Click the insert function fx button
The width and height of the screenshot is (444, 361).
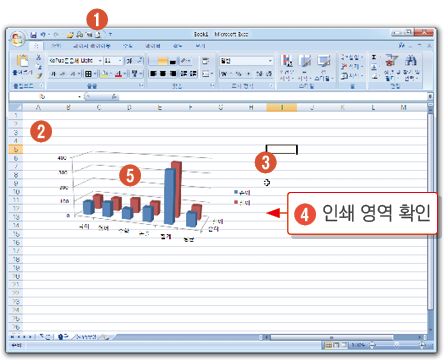click(x=114, y=97)
